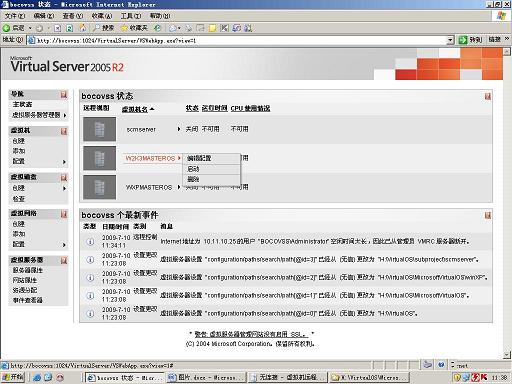Screen dimensions: 512x384
Task: Collapse the bocovss 状态 panel icon
Action: click(488, 96)
